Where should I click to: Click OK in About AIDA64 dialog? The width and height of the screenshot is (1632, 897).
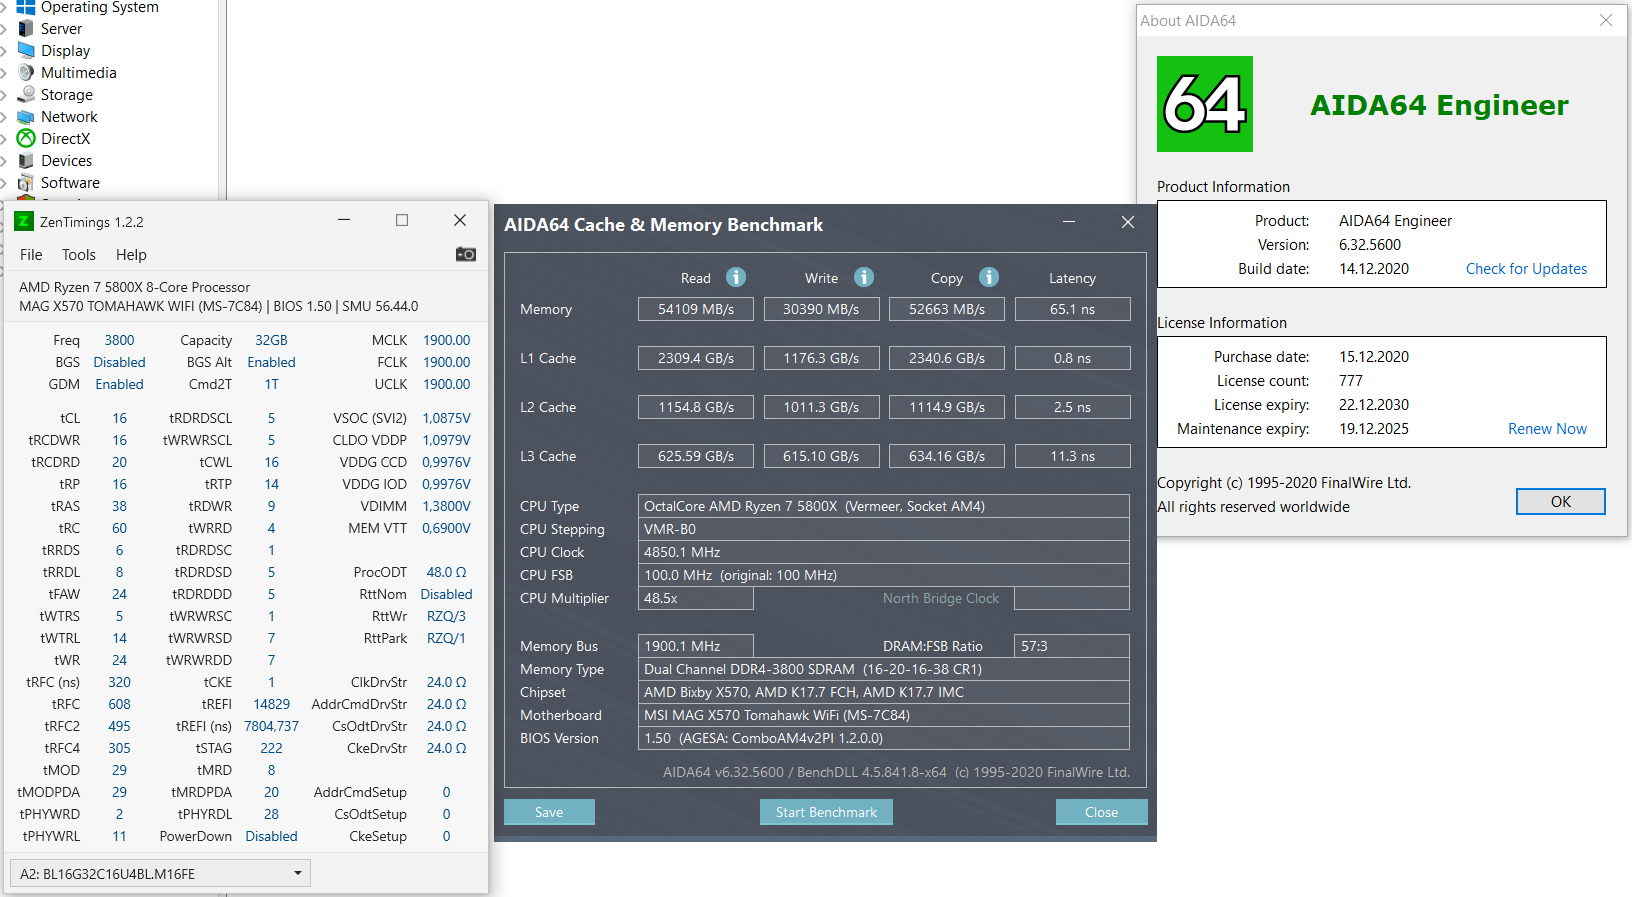pyautogui.click(x=1560, y=501)
